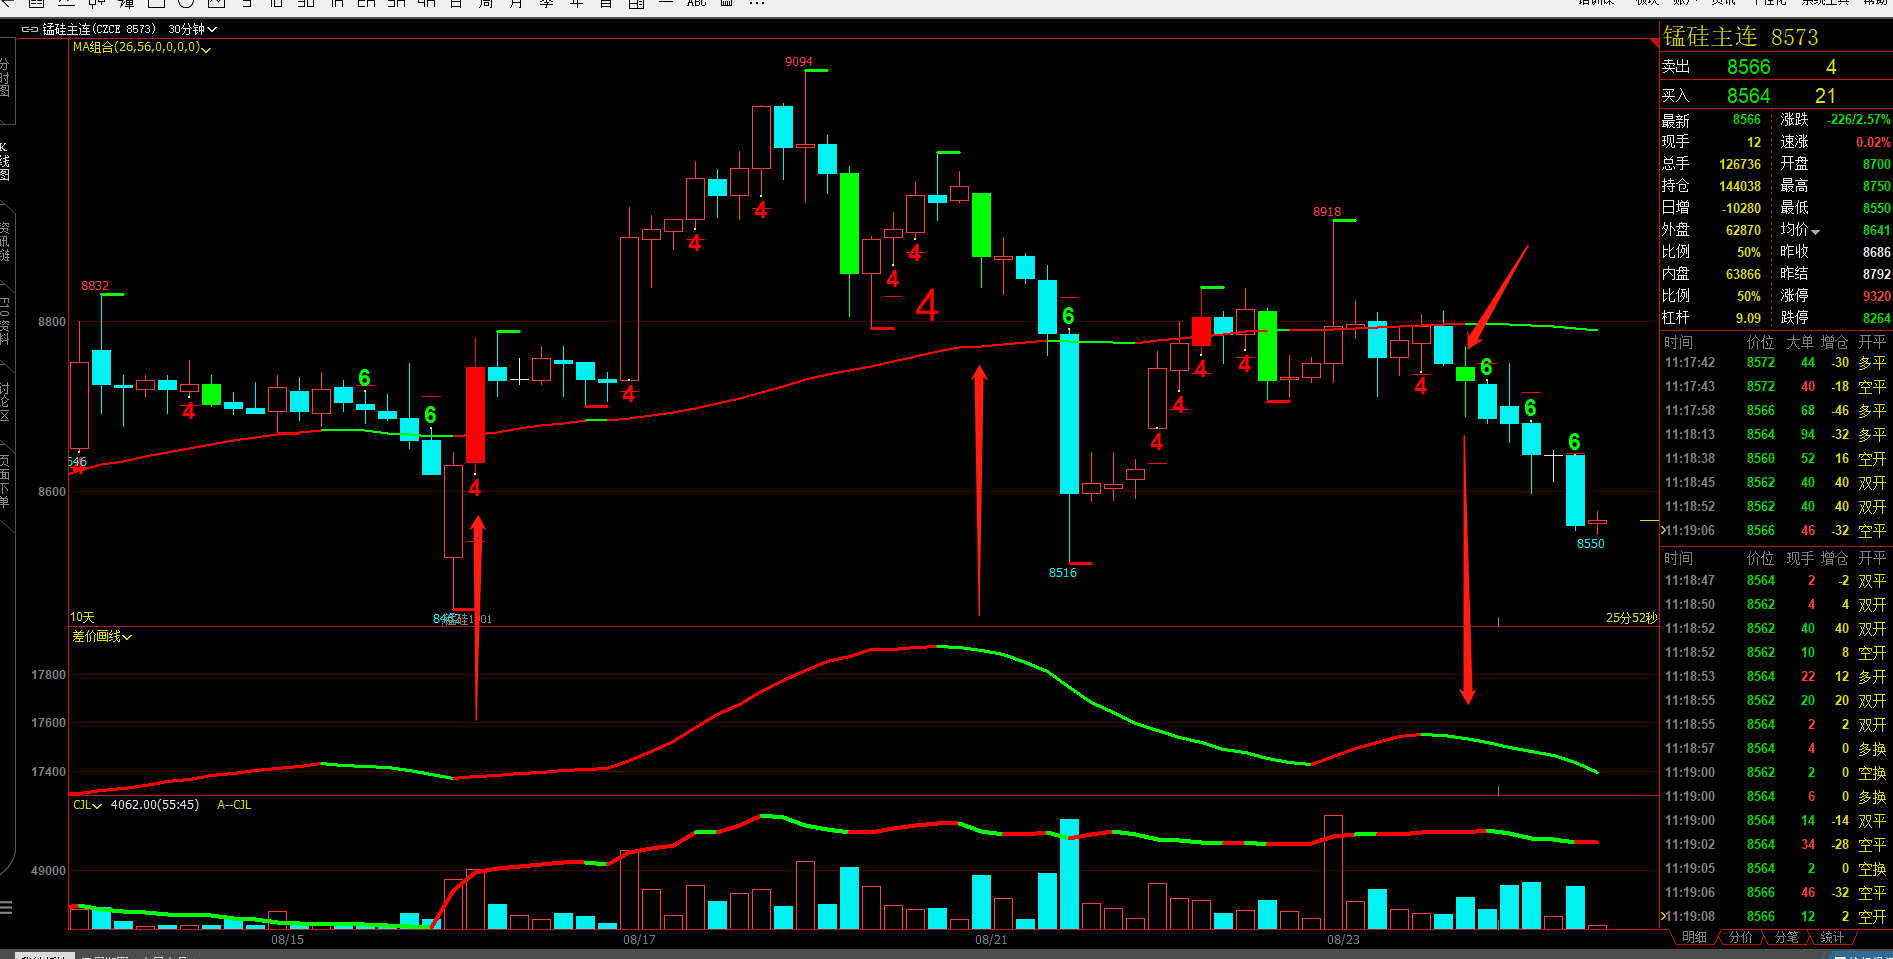Click the 08/15 date on the time axis
The height and width of the screenshot is (959, 1893).
click(288, 940)
